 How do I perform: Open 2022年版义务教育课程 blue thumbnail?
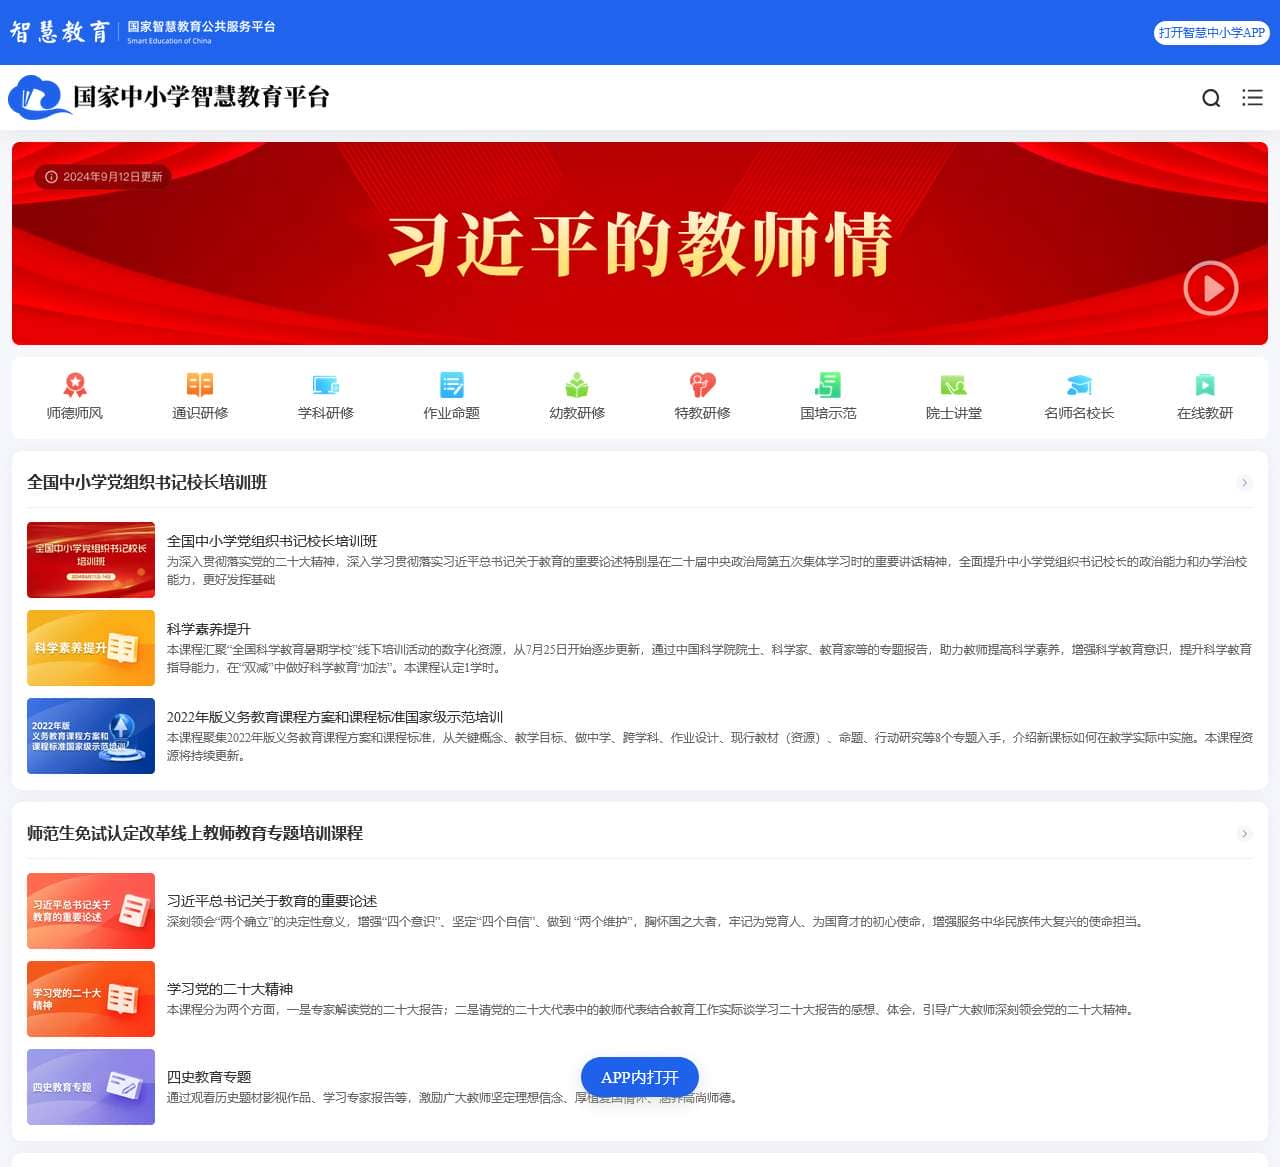[91, 736]
